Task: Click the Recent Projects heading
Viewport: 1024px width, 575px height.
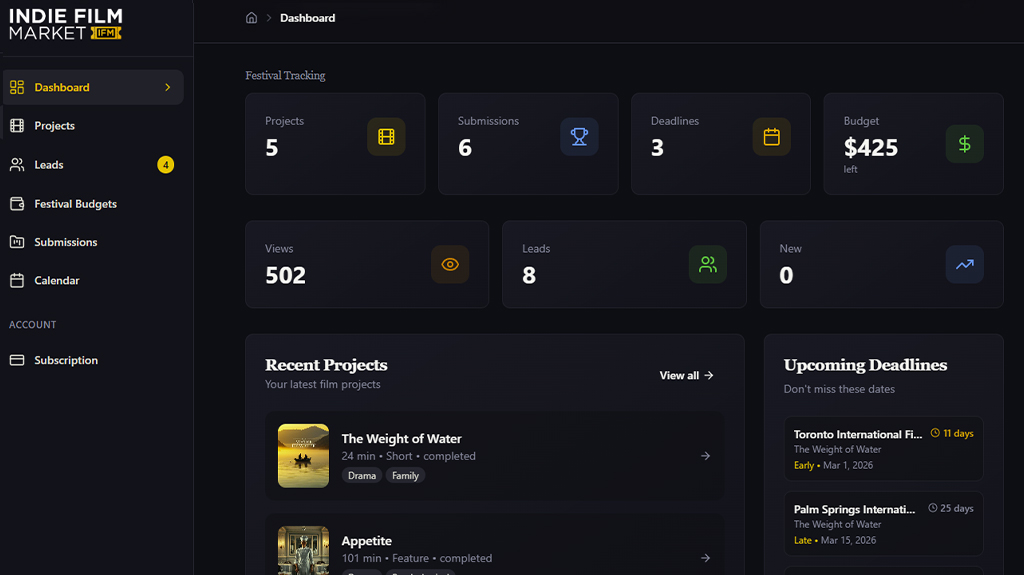Action: [x=326, y=365]
